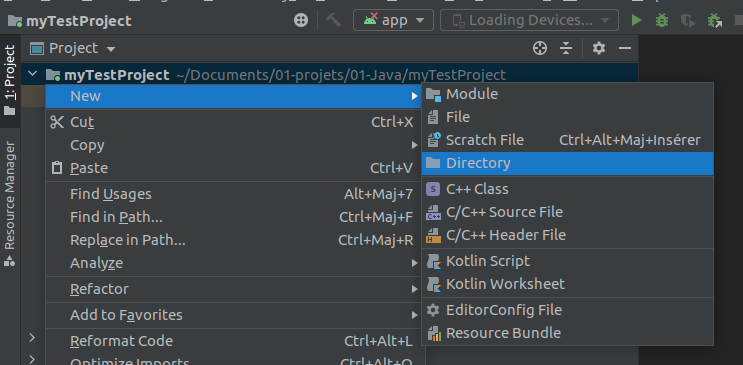
Task: Select New in the context menu
Action: point(234,96)
